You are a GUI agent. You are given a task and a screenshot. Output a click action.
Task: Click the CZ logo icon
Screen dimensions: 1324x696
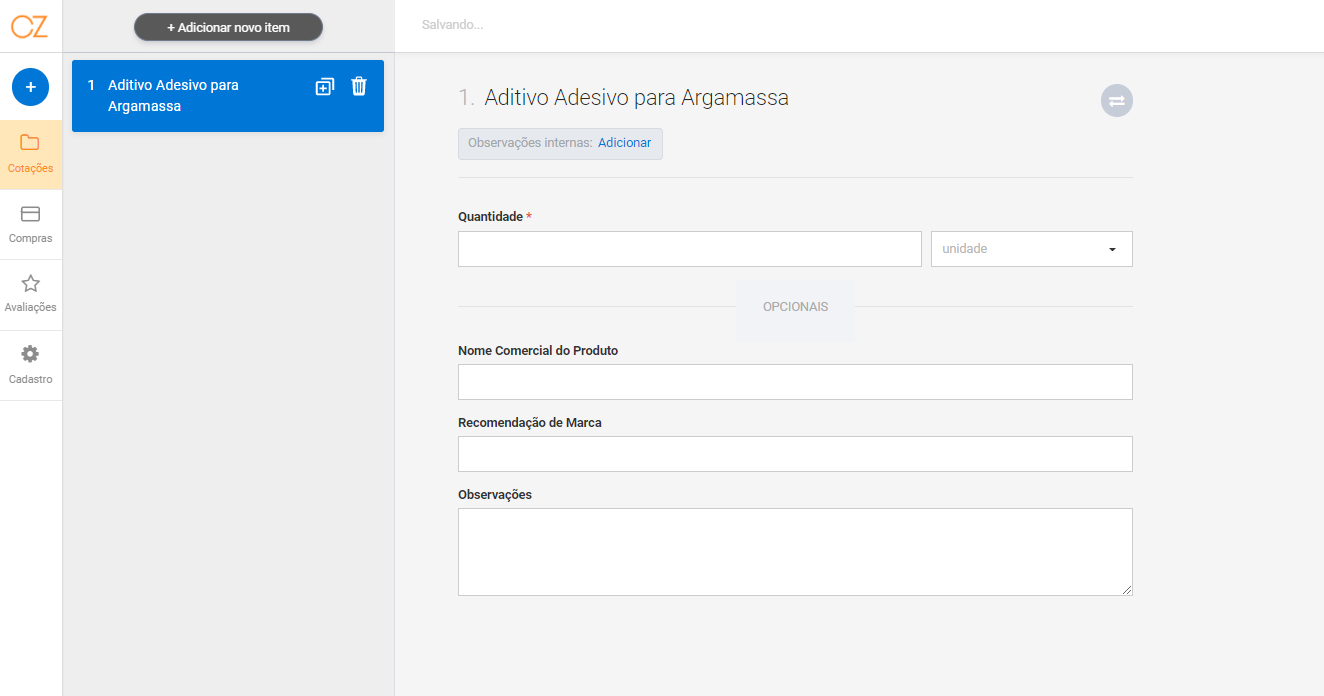(30, 26)
